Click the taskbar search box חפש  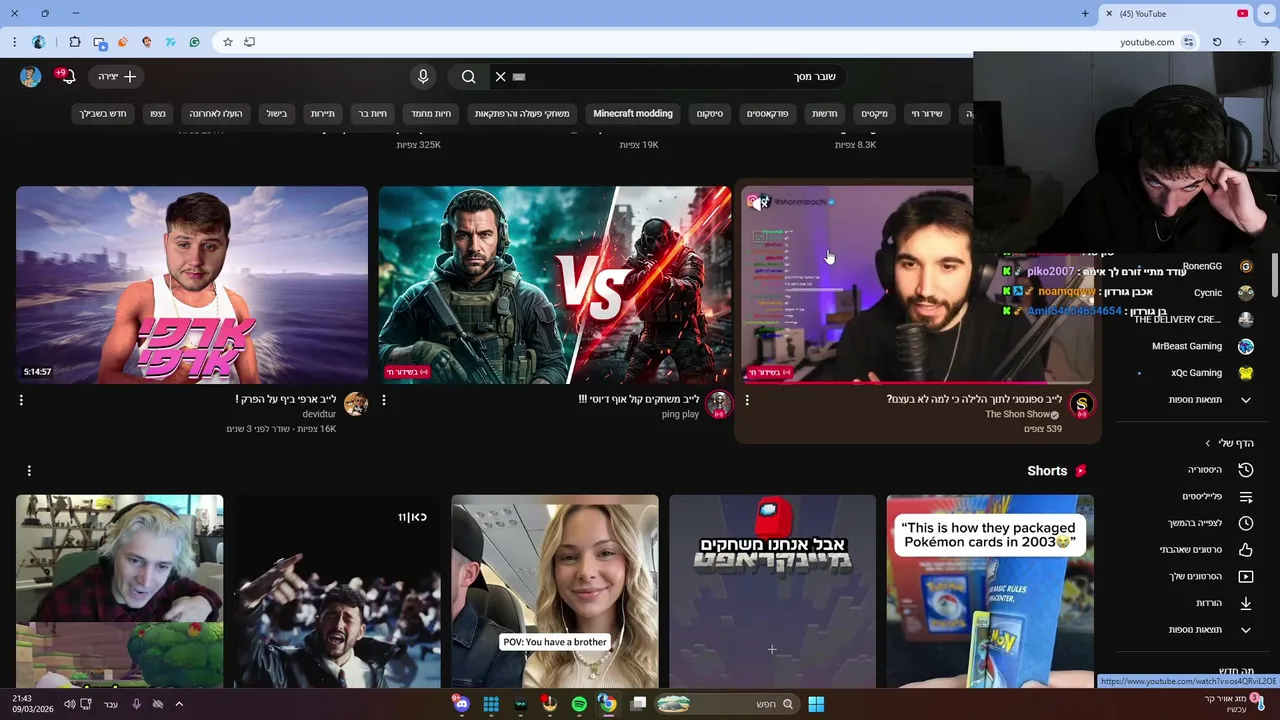point(727,704)
